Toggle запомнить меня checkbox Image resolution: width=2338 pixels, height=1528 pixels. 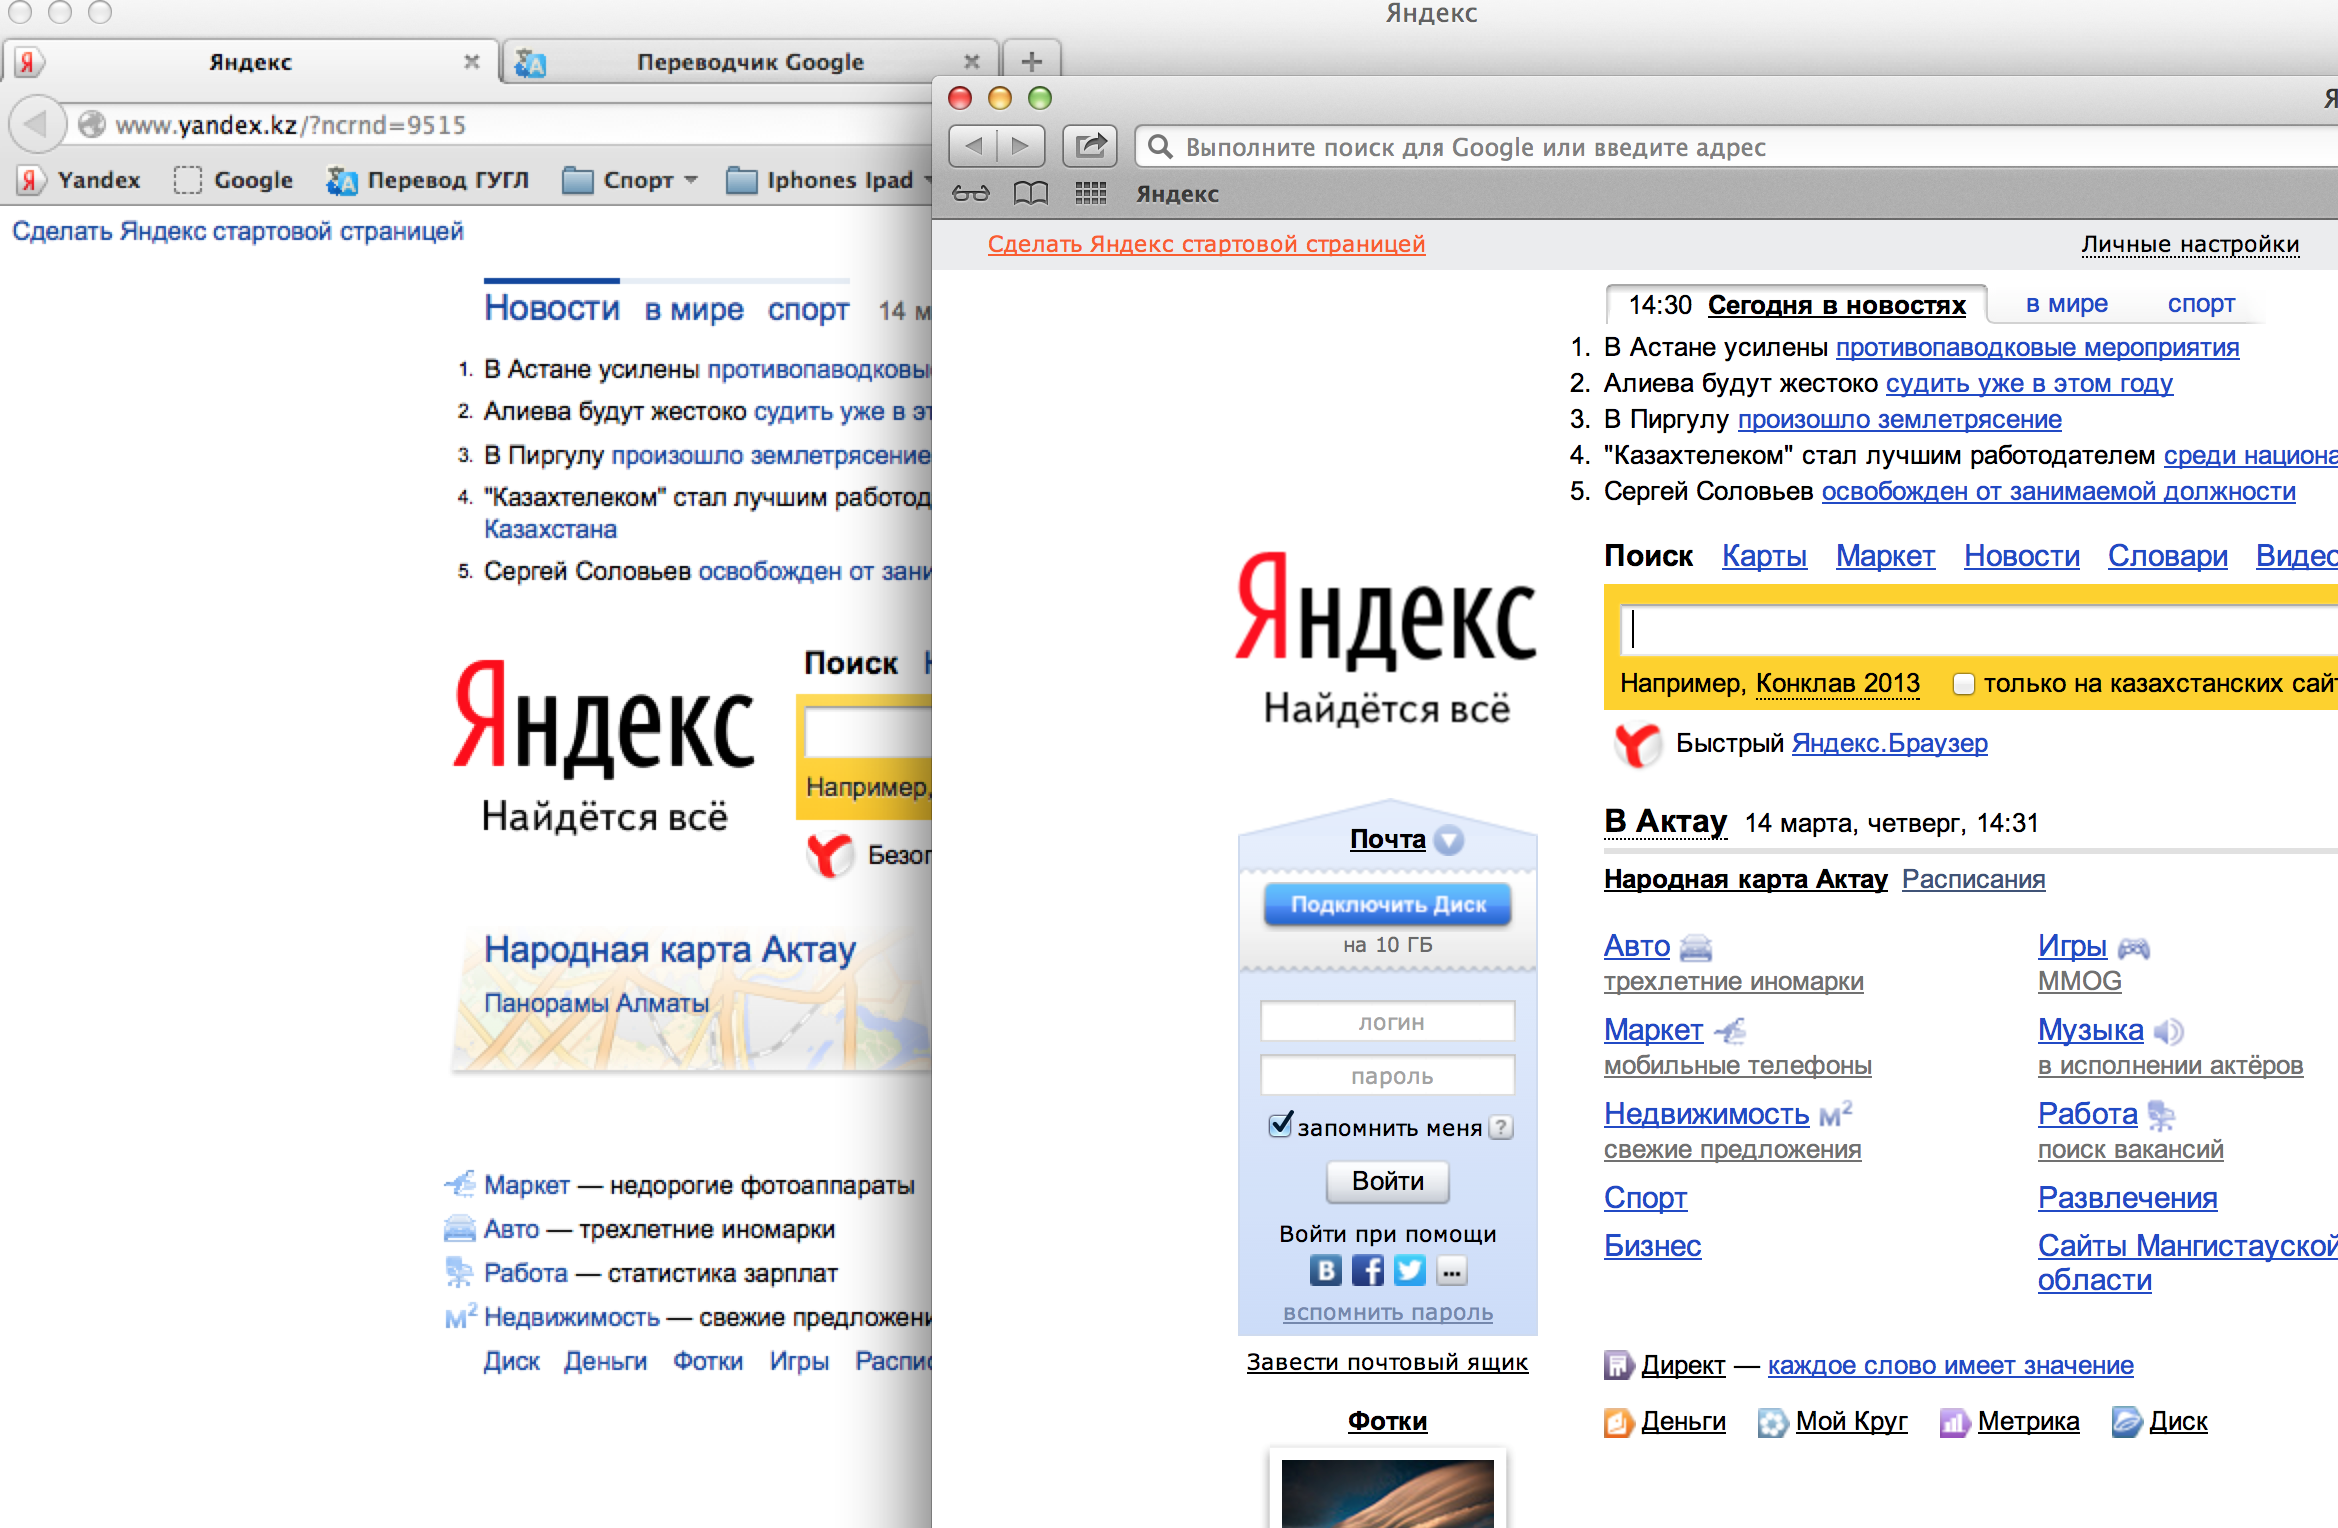[x=1280, y=1125]
